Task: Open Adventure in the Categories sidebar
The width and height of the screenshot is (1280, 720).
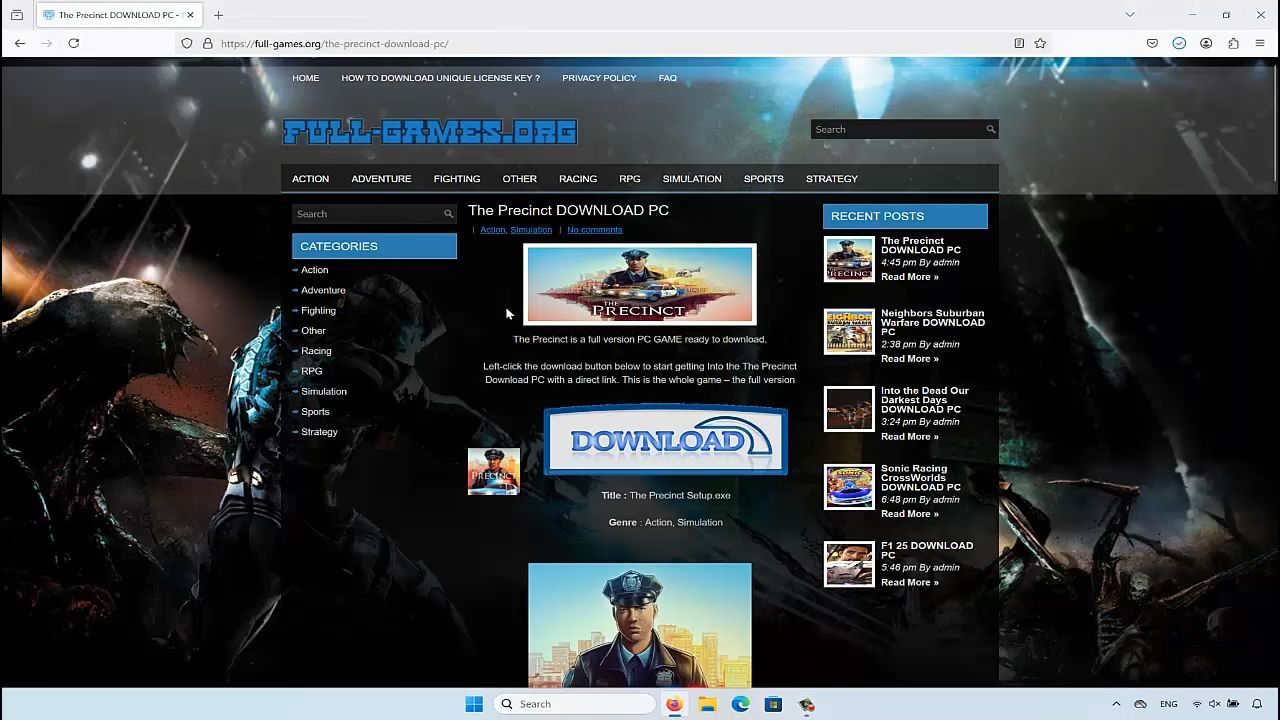Action: coord(323,290)
